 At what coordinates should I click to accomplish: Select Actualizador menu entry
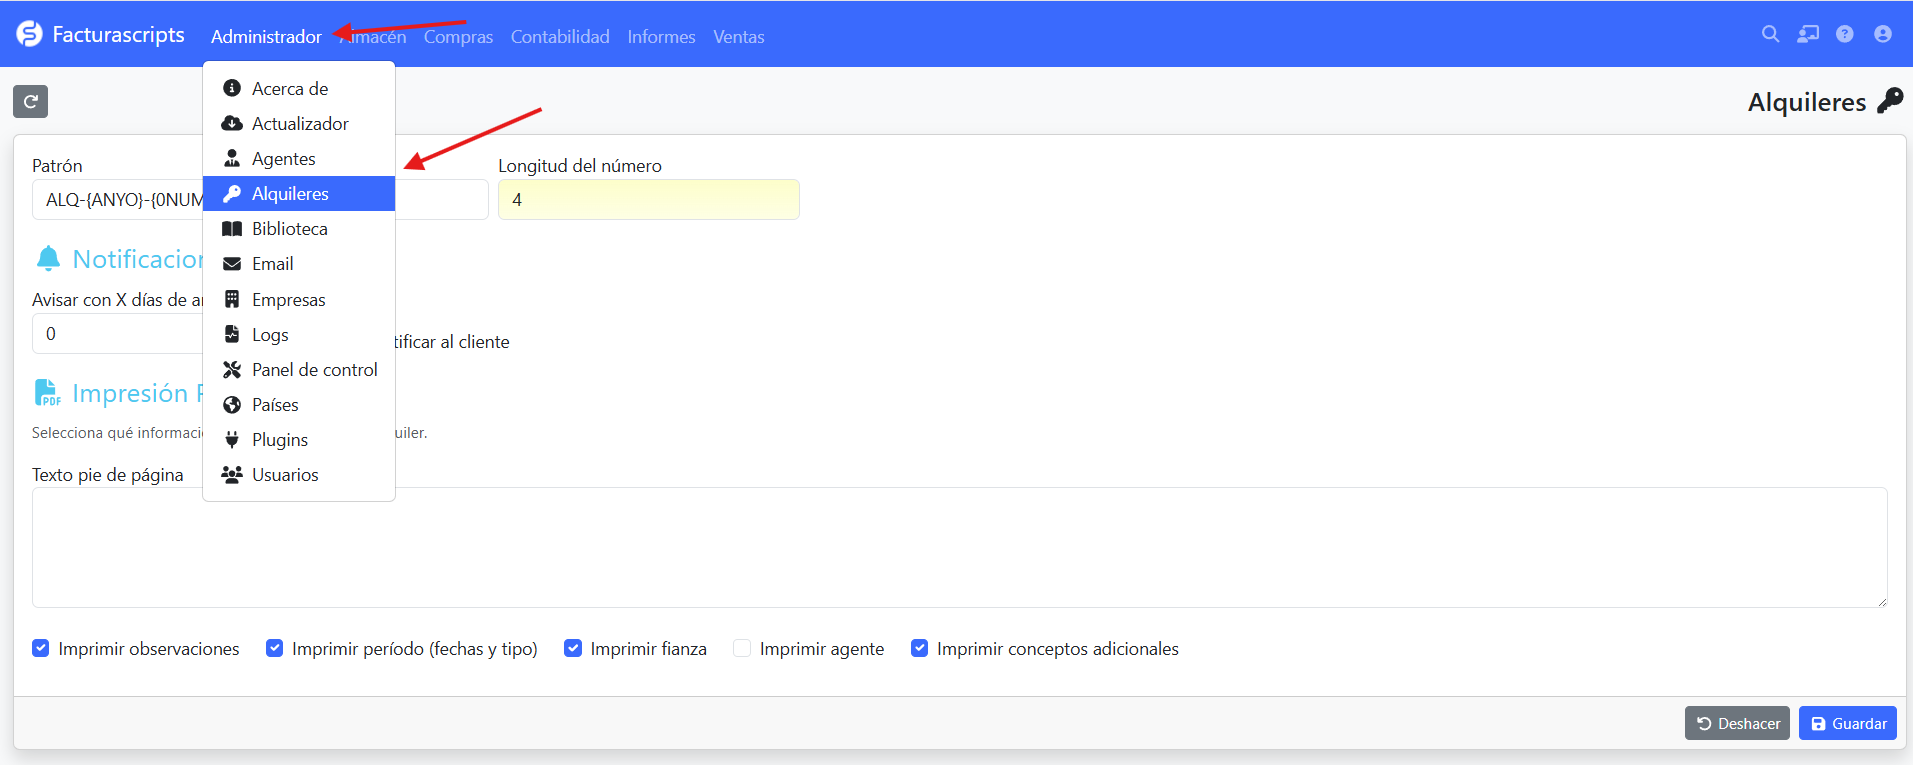pos(299,123)
